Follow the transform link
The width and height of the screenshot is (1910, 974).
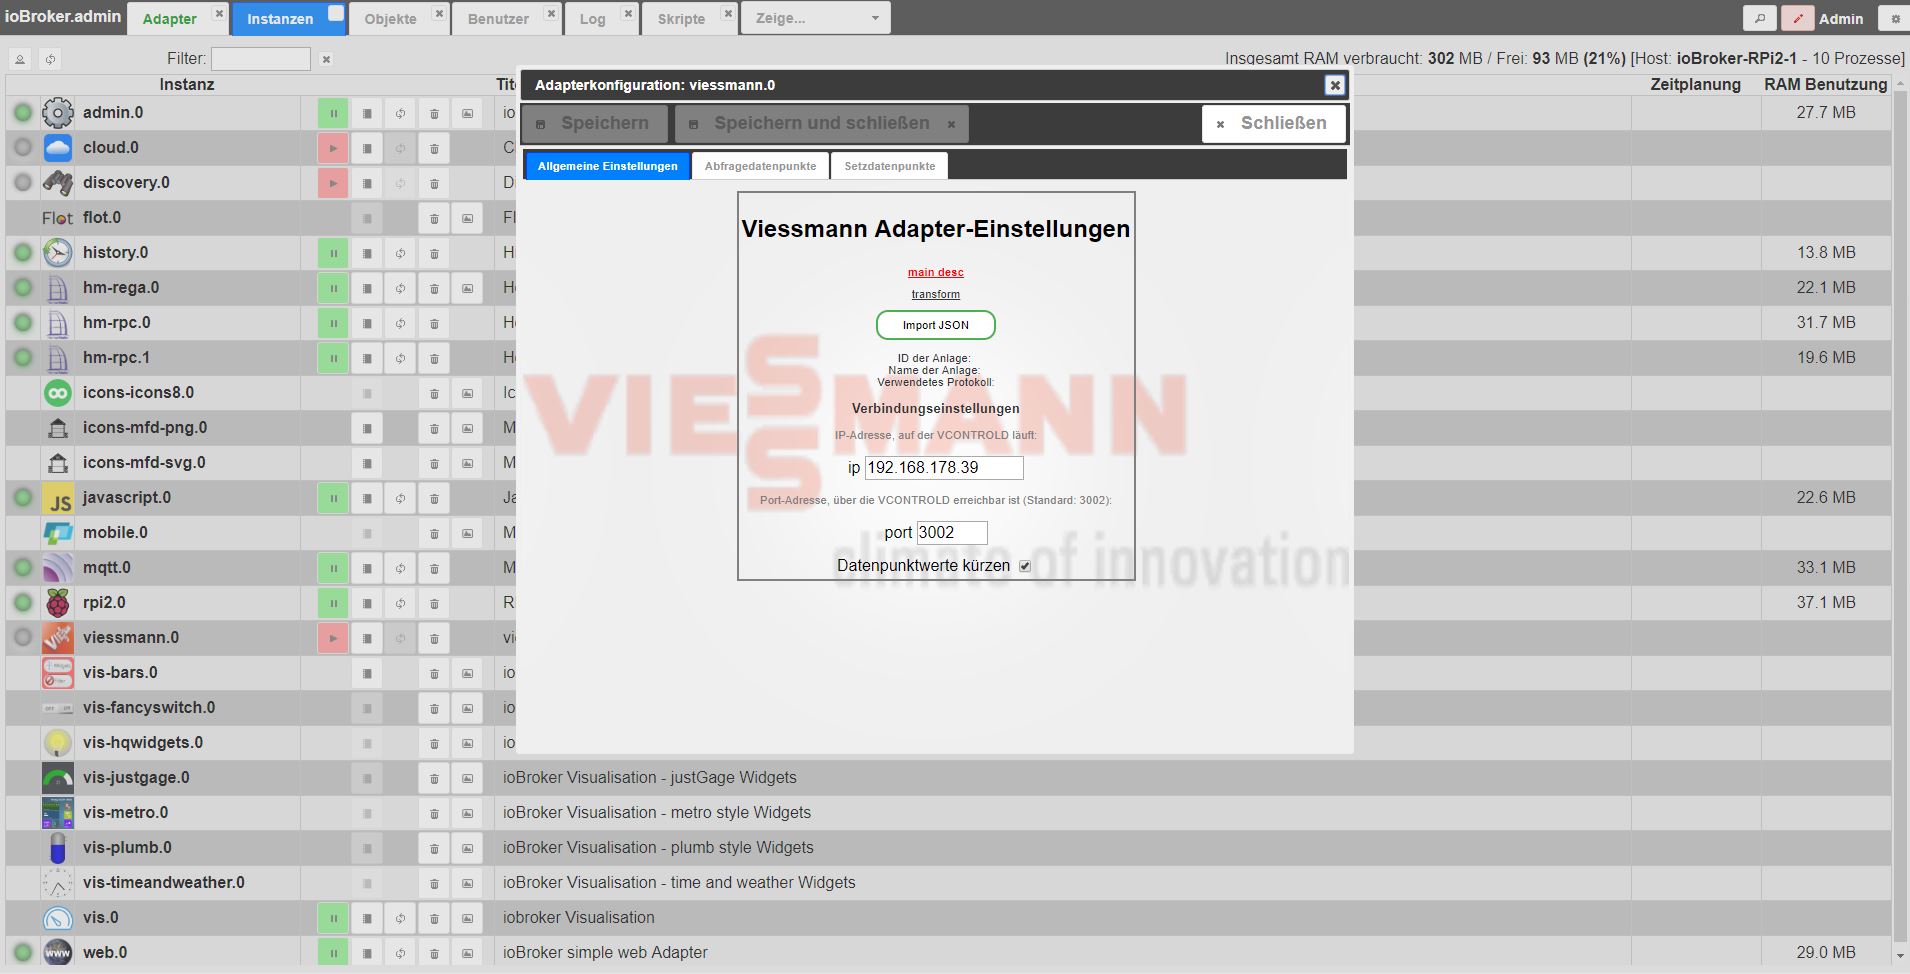tap(936, 294)
